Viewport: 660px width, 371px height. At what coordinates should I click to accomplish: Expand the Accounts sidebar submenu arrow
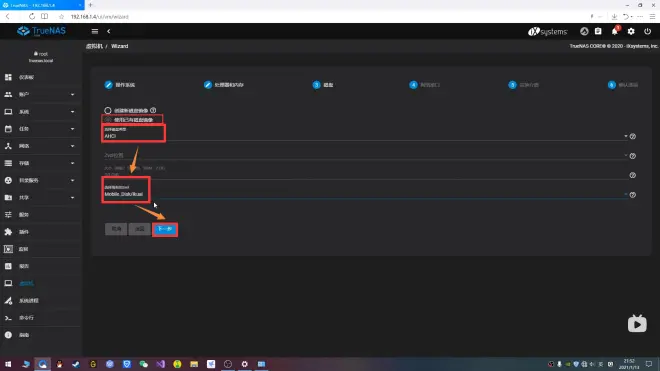(x=72, y=94)
